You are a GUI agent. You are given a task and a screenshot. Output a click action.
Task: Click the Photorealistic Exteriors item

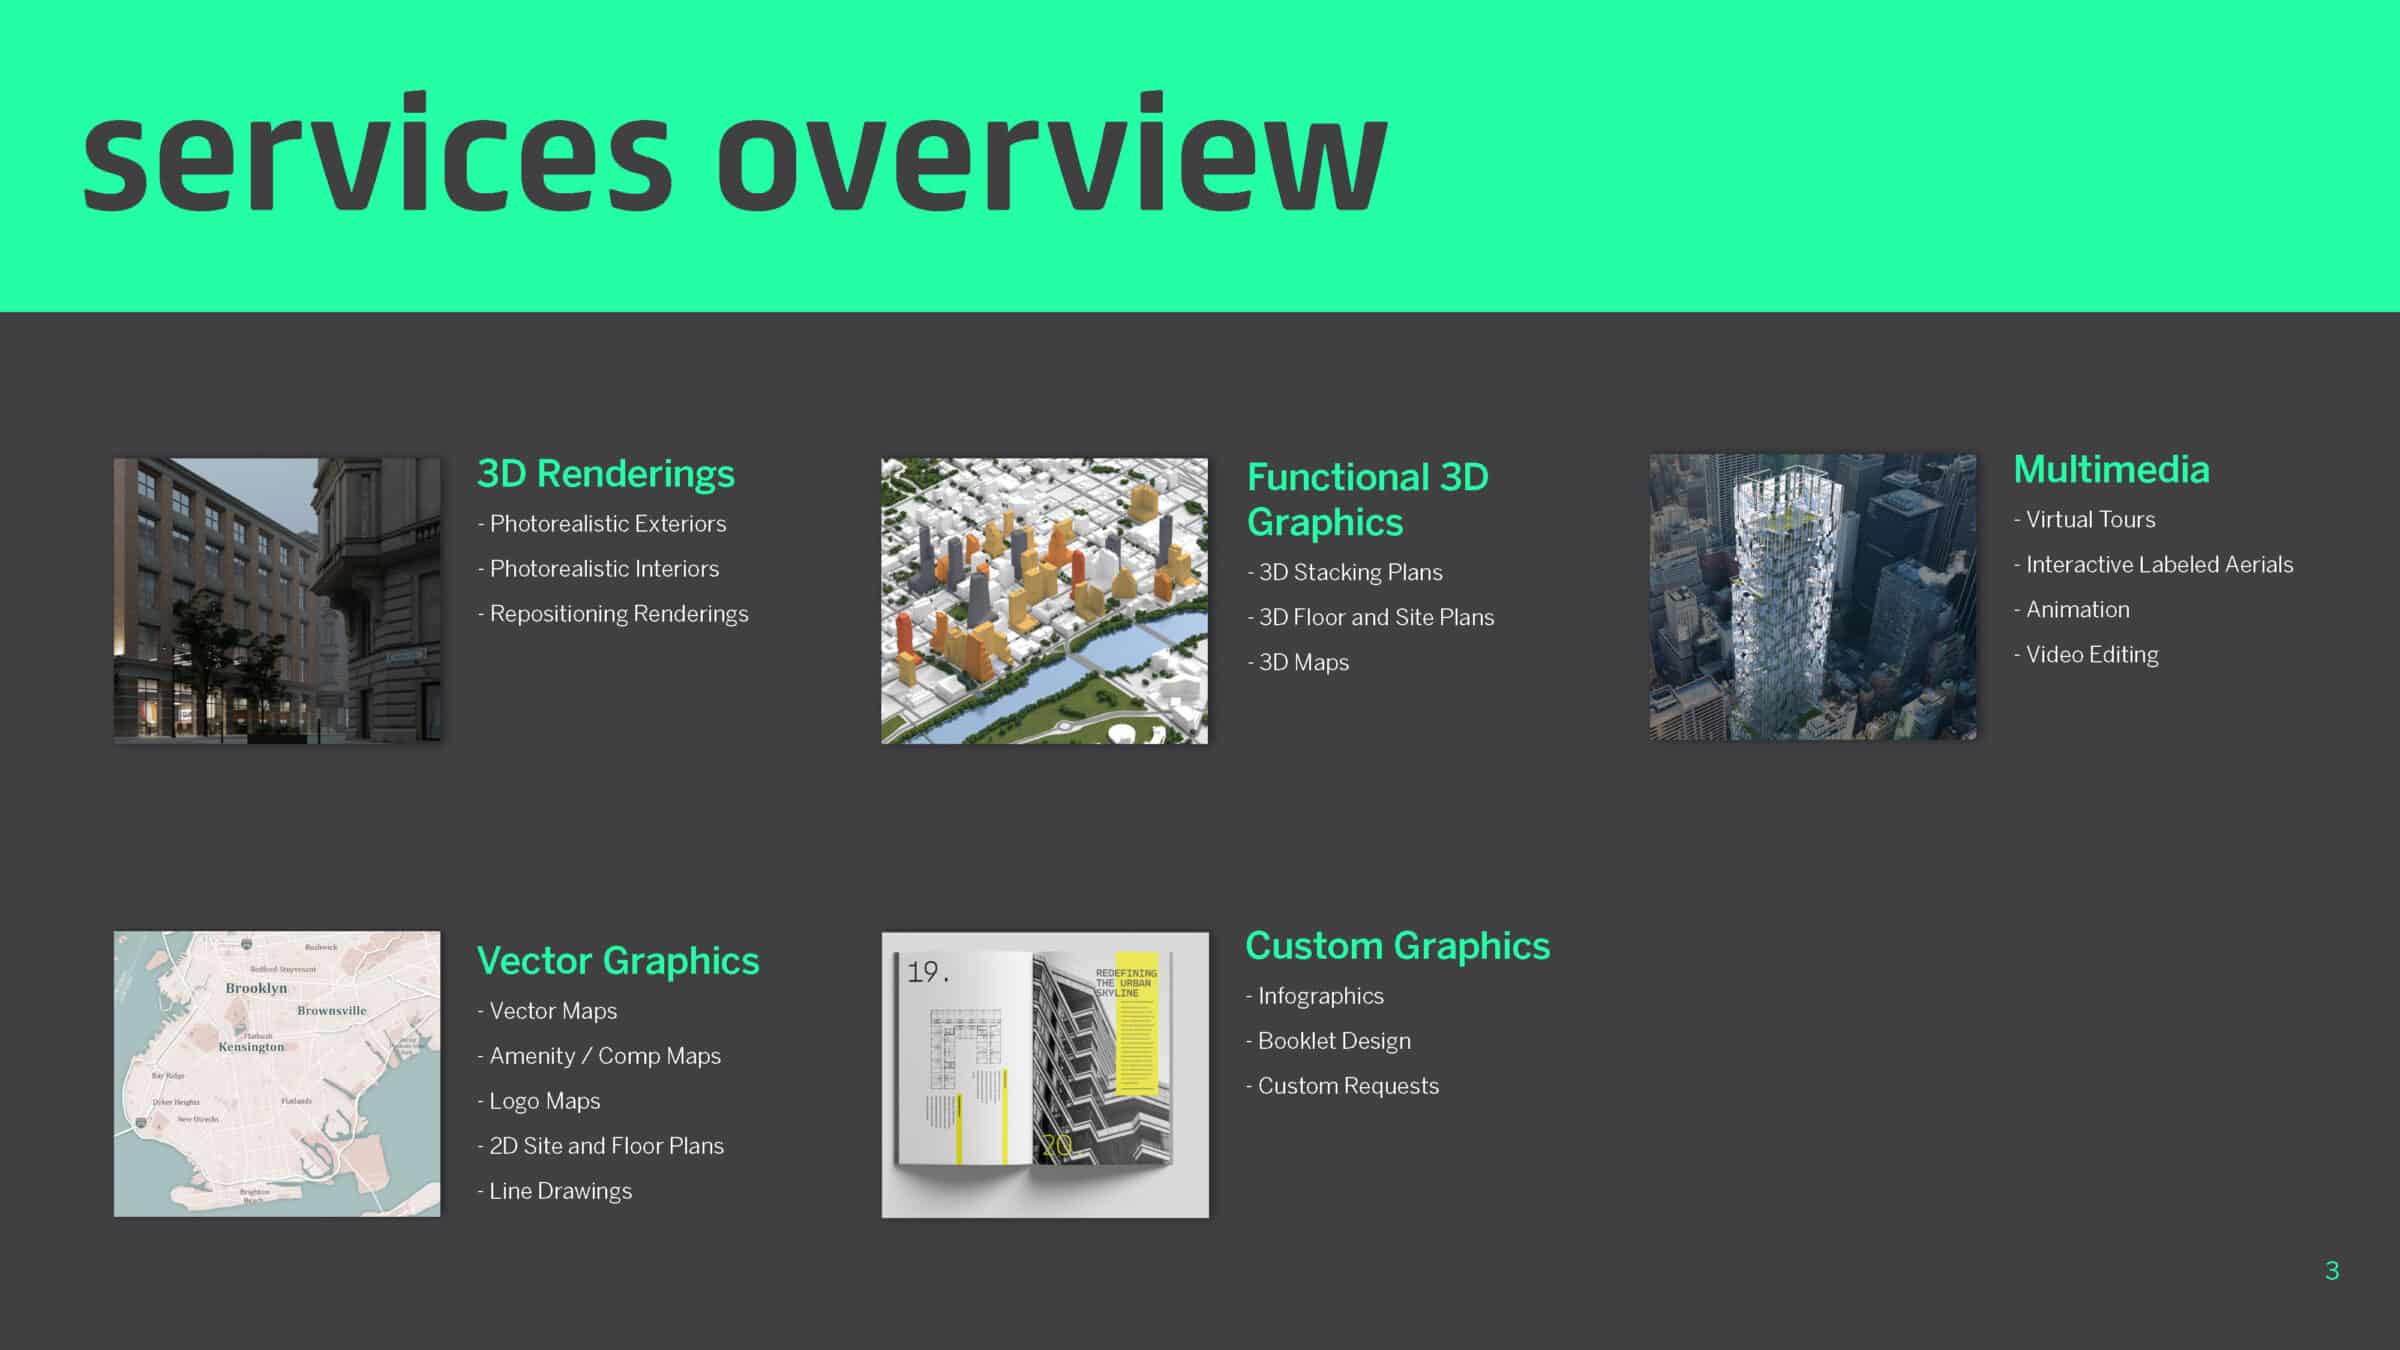pos(607,524)
